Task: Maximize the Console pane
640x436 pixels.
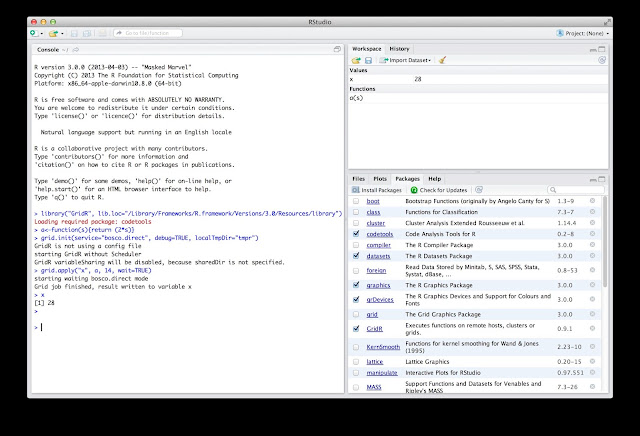Action: pos(337,49)
